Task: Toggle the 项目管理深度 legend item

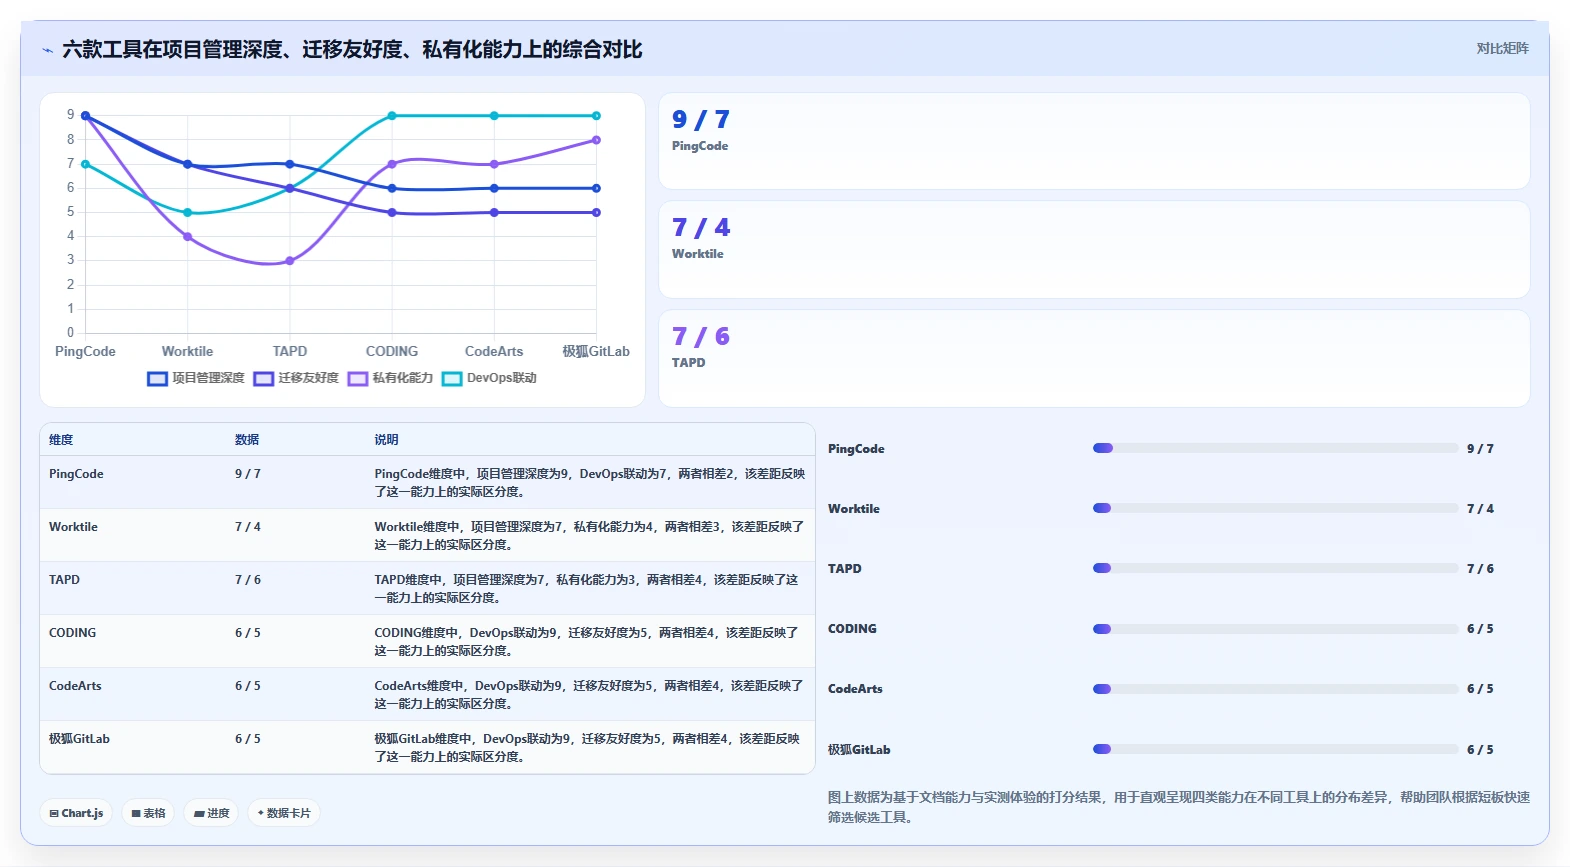Action: [196, 378]
